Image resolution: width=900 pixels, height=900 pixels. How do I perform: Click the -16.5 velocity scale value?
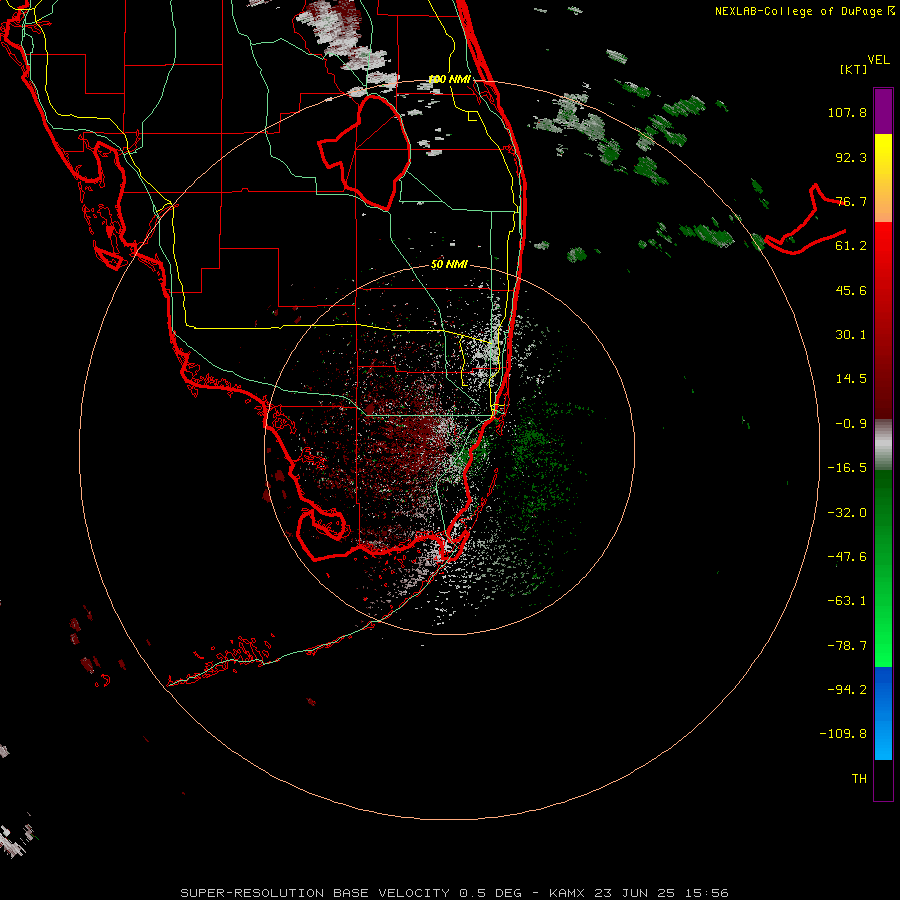847,468
